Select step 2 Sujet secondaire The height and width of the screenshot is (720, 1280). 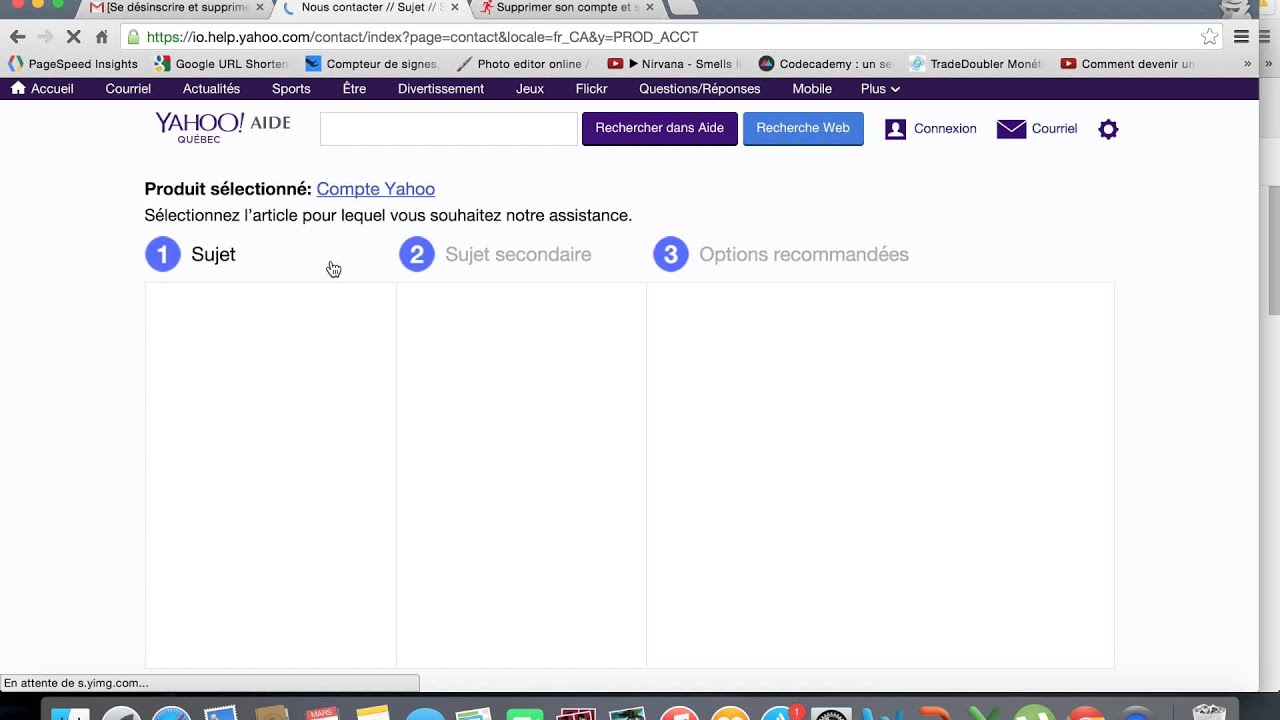(495, 254)
